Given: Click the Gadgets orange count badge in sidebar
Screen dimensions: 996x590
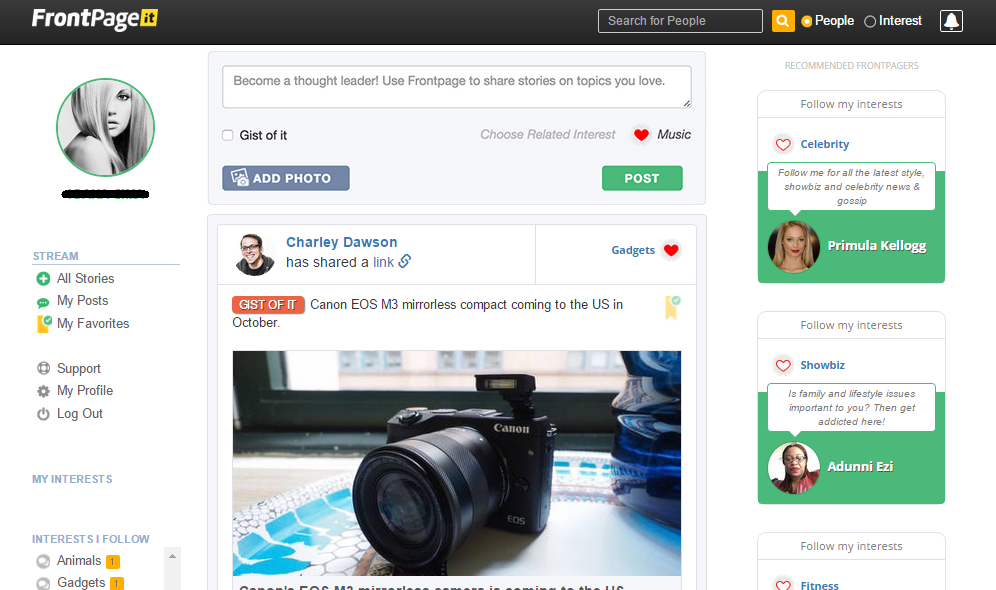Looking at the screenshot, I should [117, 584].
